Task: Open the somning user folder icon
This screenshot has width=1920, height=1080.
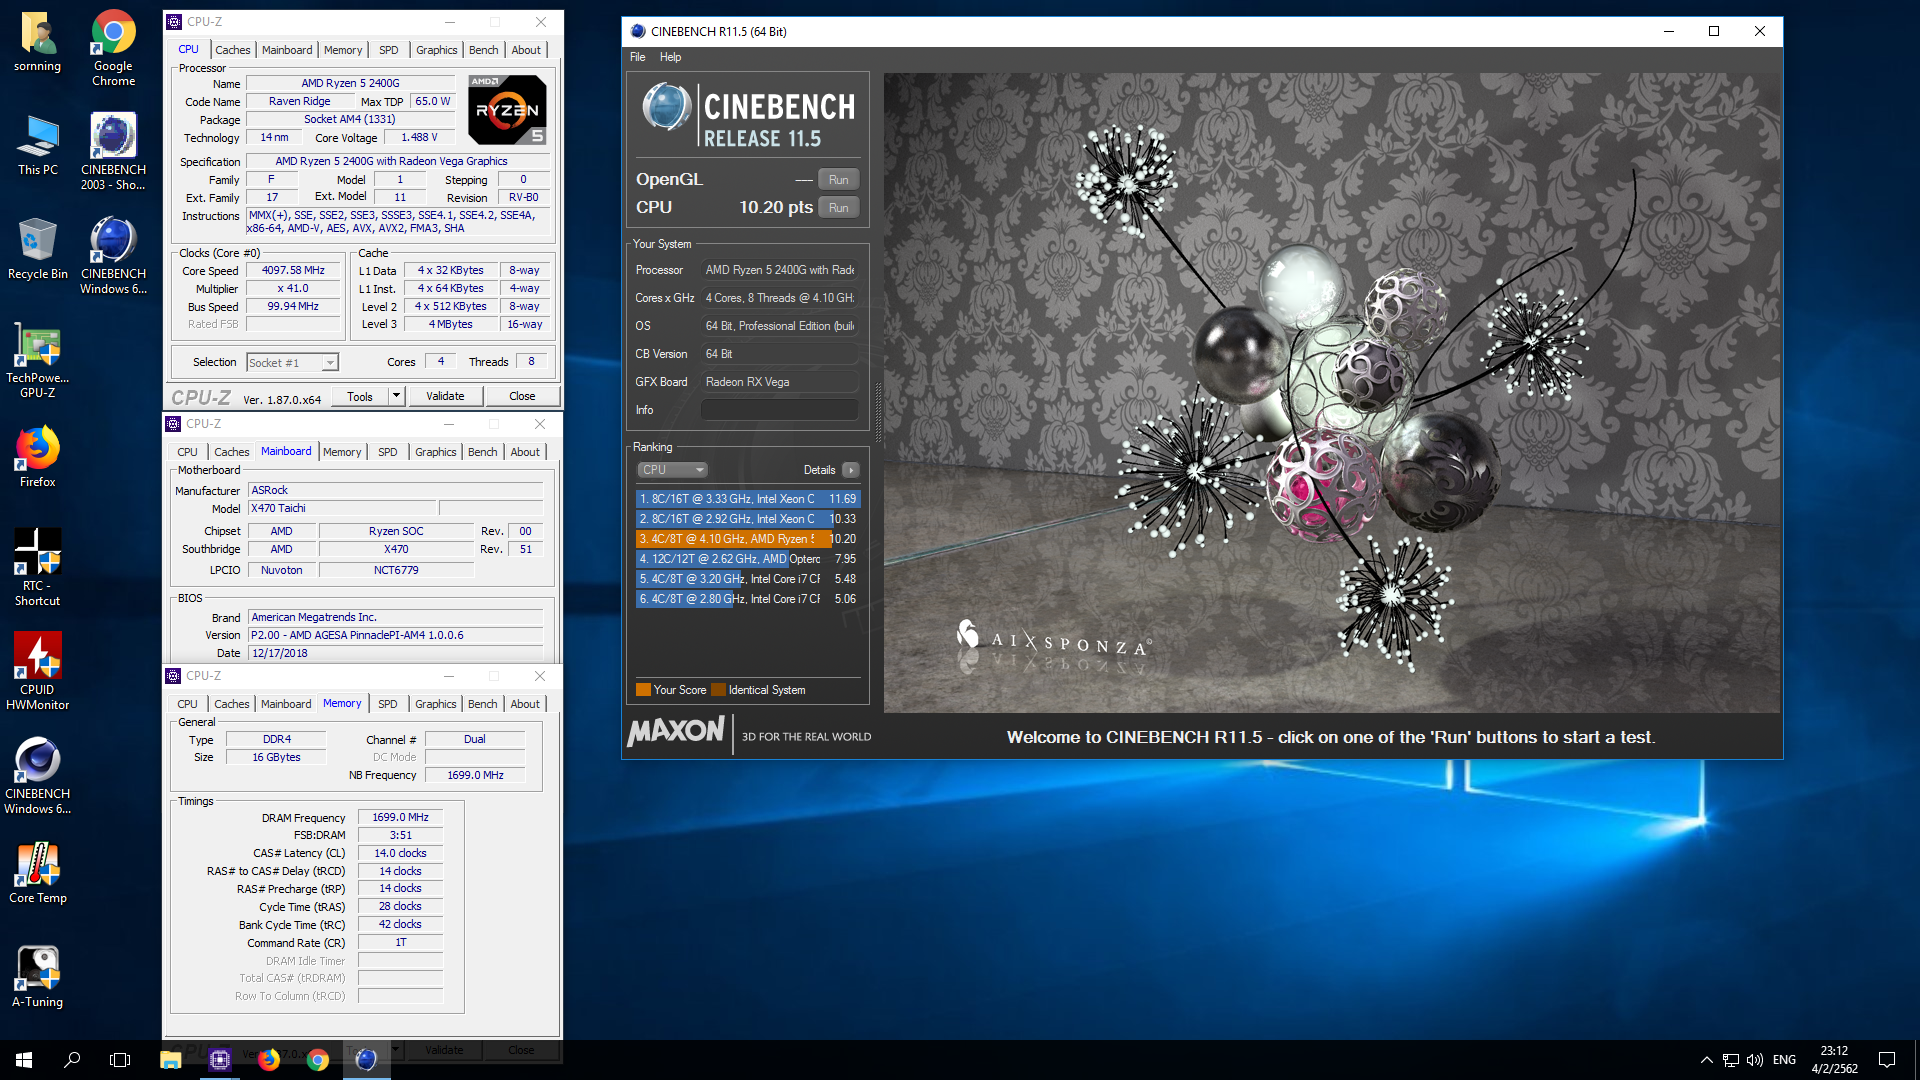Action: coord(38,42)
